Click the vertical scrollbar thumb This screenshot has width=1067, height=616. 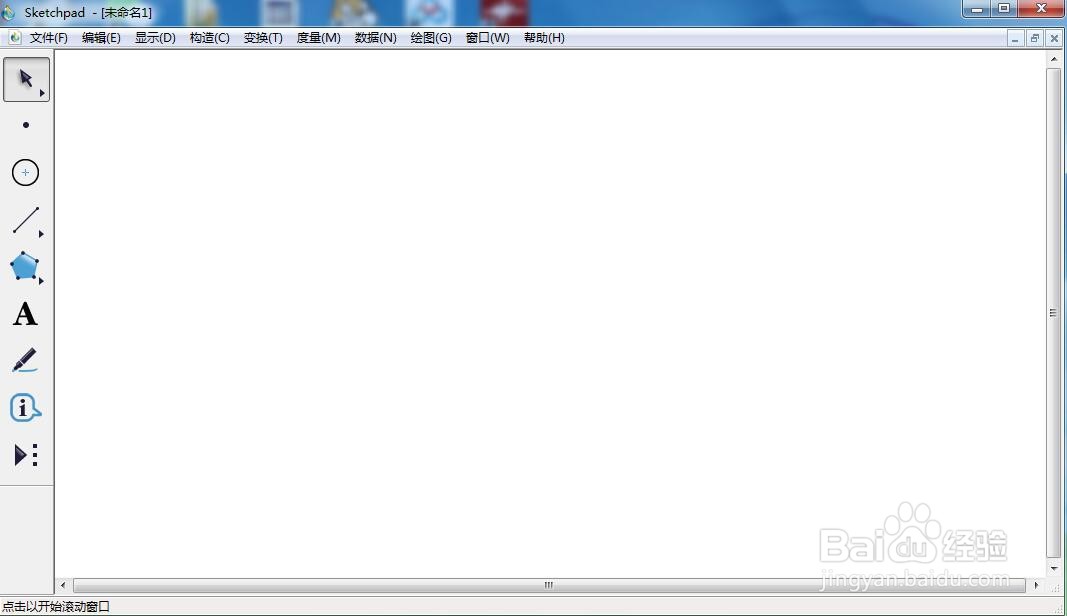click(1054, 313)
